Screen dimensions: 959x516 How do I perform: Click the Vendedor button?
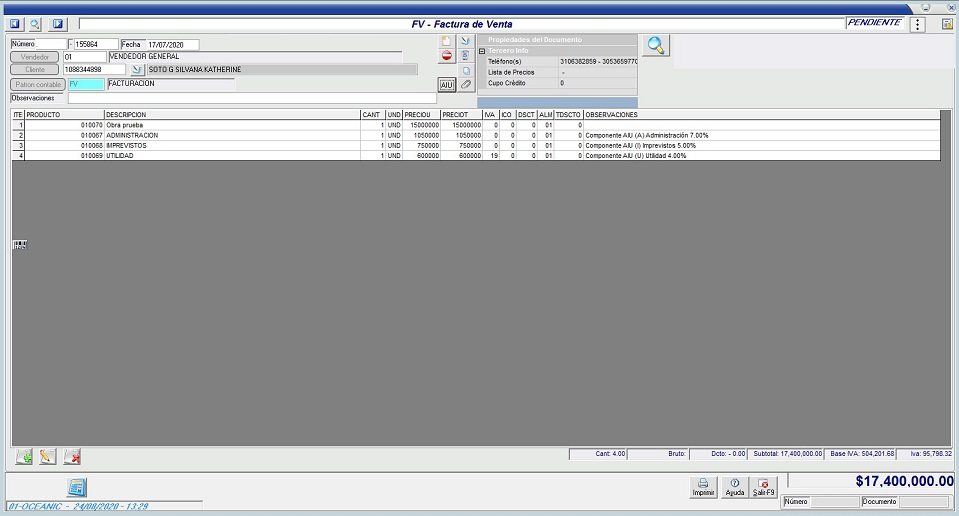tap(35, 57)
